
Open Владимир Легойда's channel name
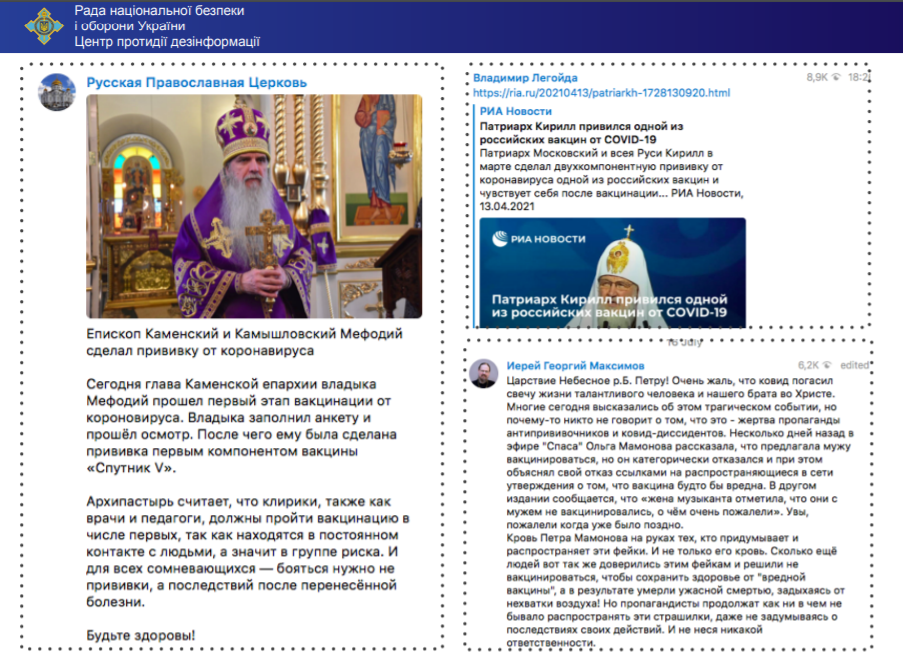(x=525, y=78)
